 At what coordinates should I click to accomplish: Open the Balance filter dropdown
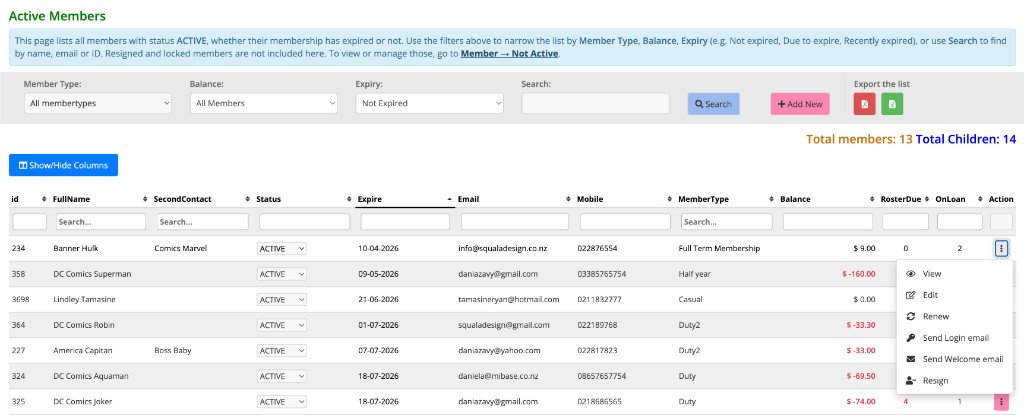pyautogui.click(x=264, y=103)
